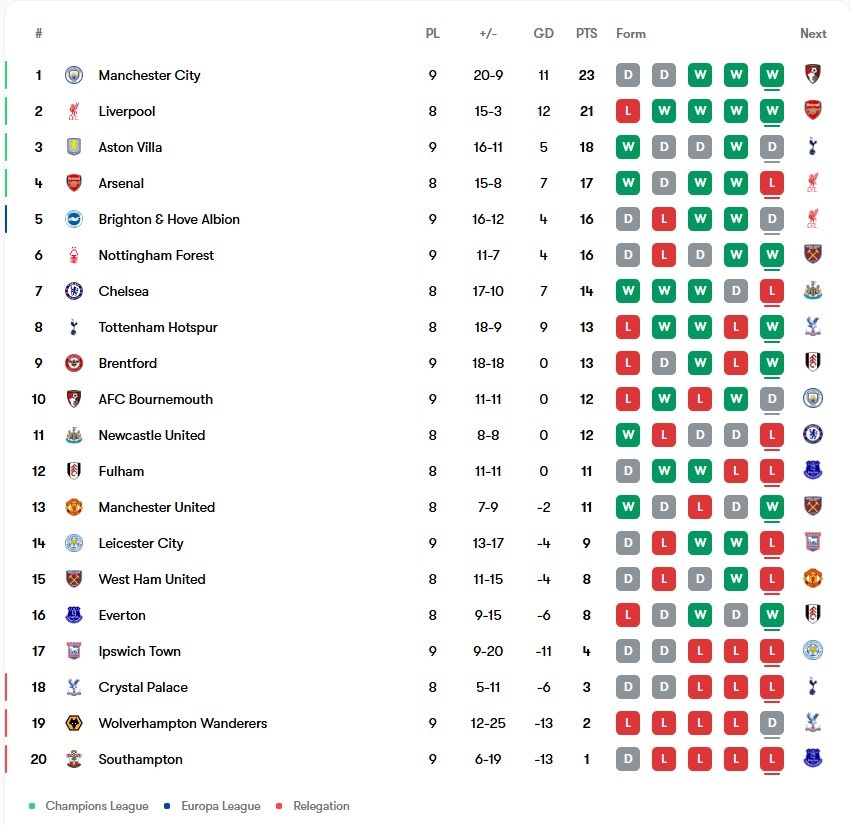Sort table by PTS column header
851x825 pixels.
(x=586, y=34)
